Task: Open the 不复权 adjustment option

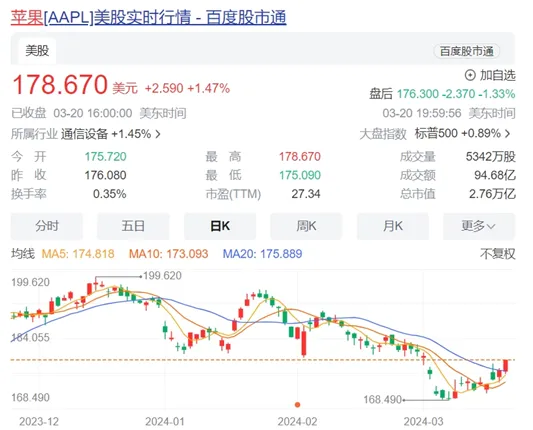Action: tap(498, 254)
